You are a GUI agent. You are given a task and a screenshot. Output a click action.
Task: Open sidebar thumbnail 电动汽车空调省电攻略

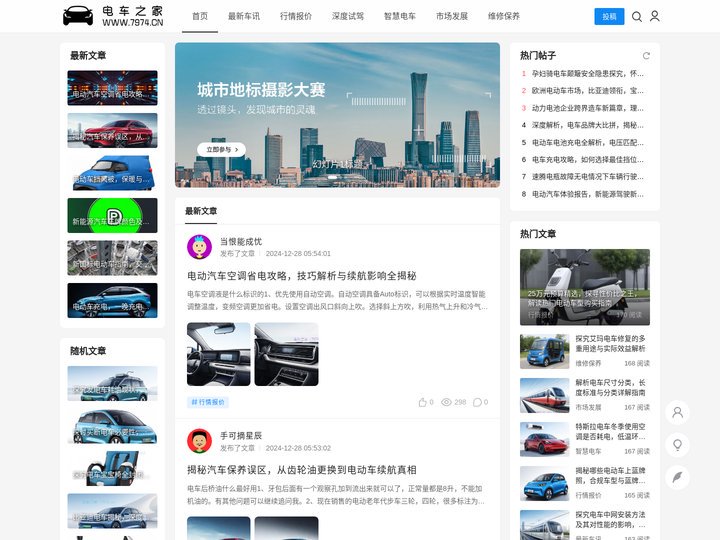(112, 88)
